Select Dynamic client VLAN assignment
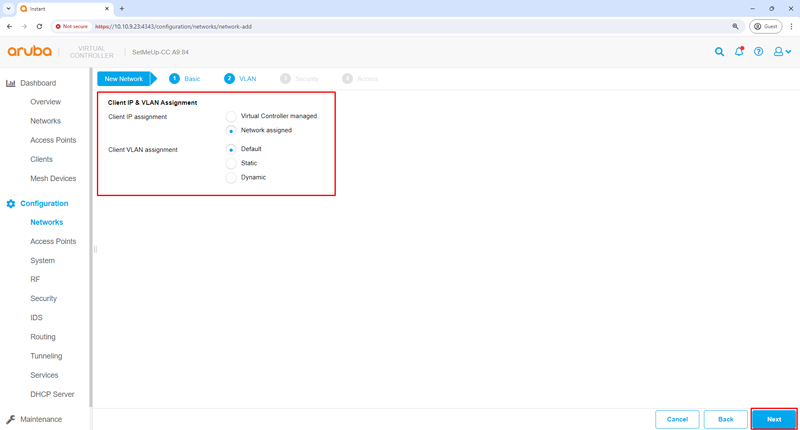 click(x=231, y=178)
